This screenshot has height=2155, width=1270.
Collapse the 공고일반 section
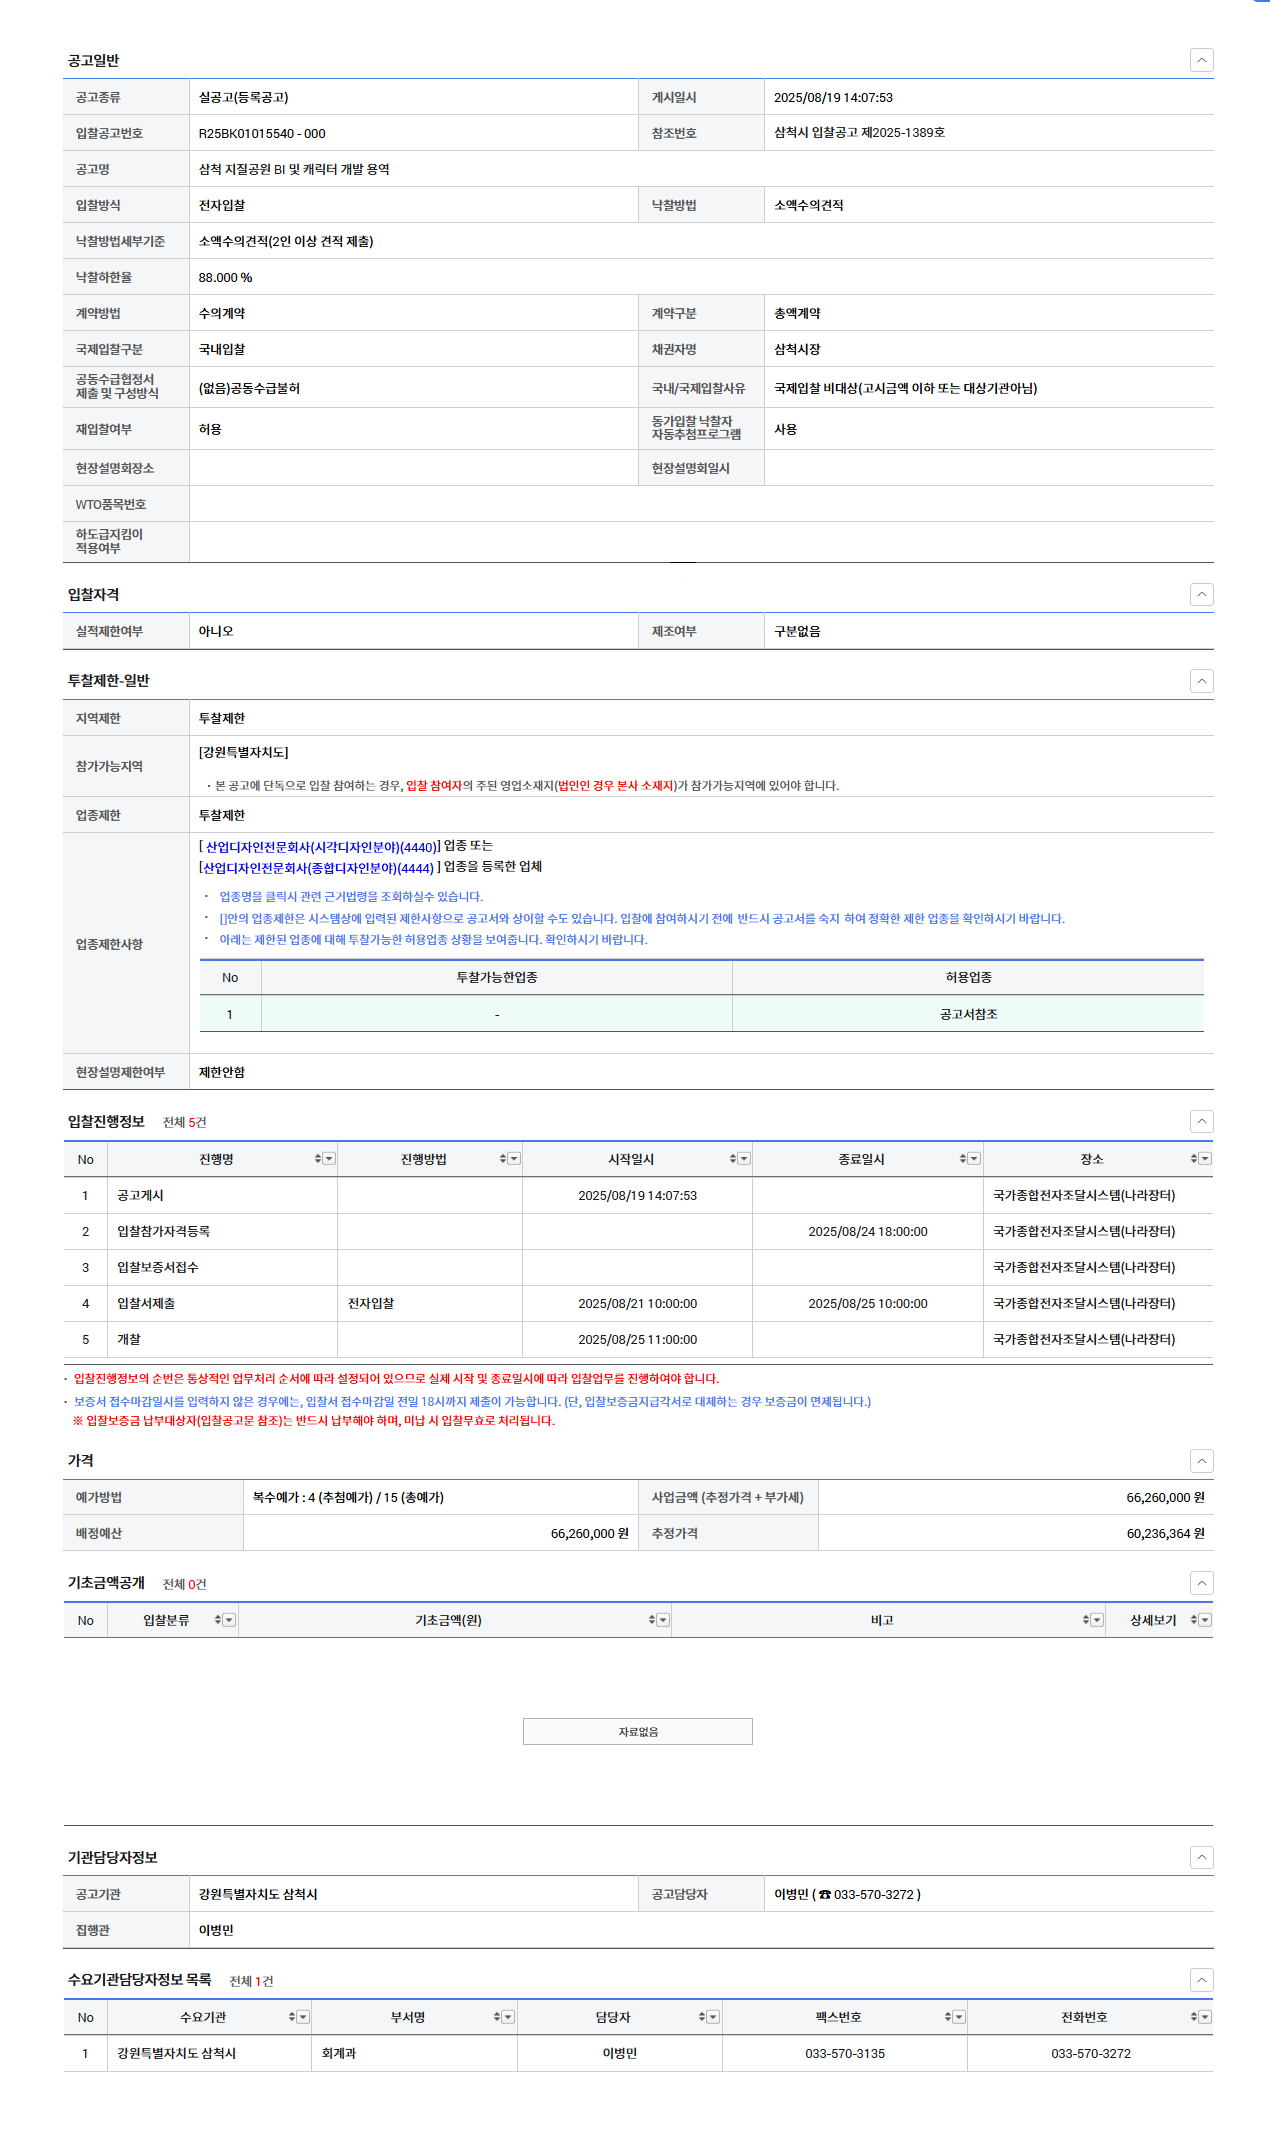1202,60
